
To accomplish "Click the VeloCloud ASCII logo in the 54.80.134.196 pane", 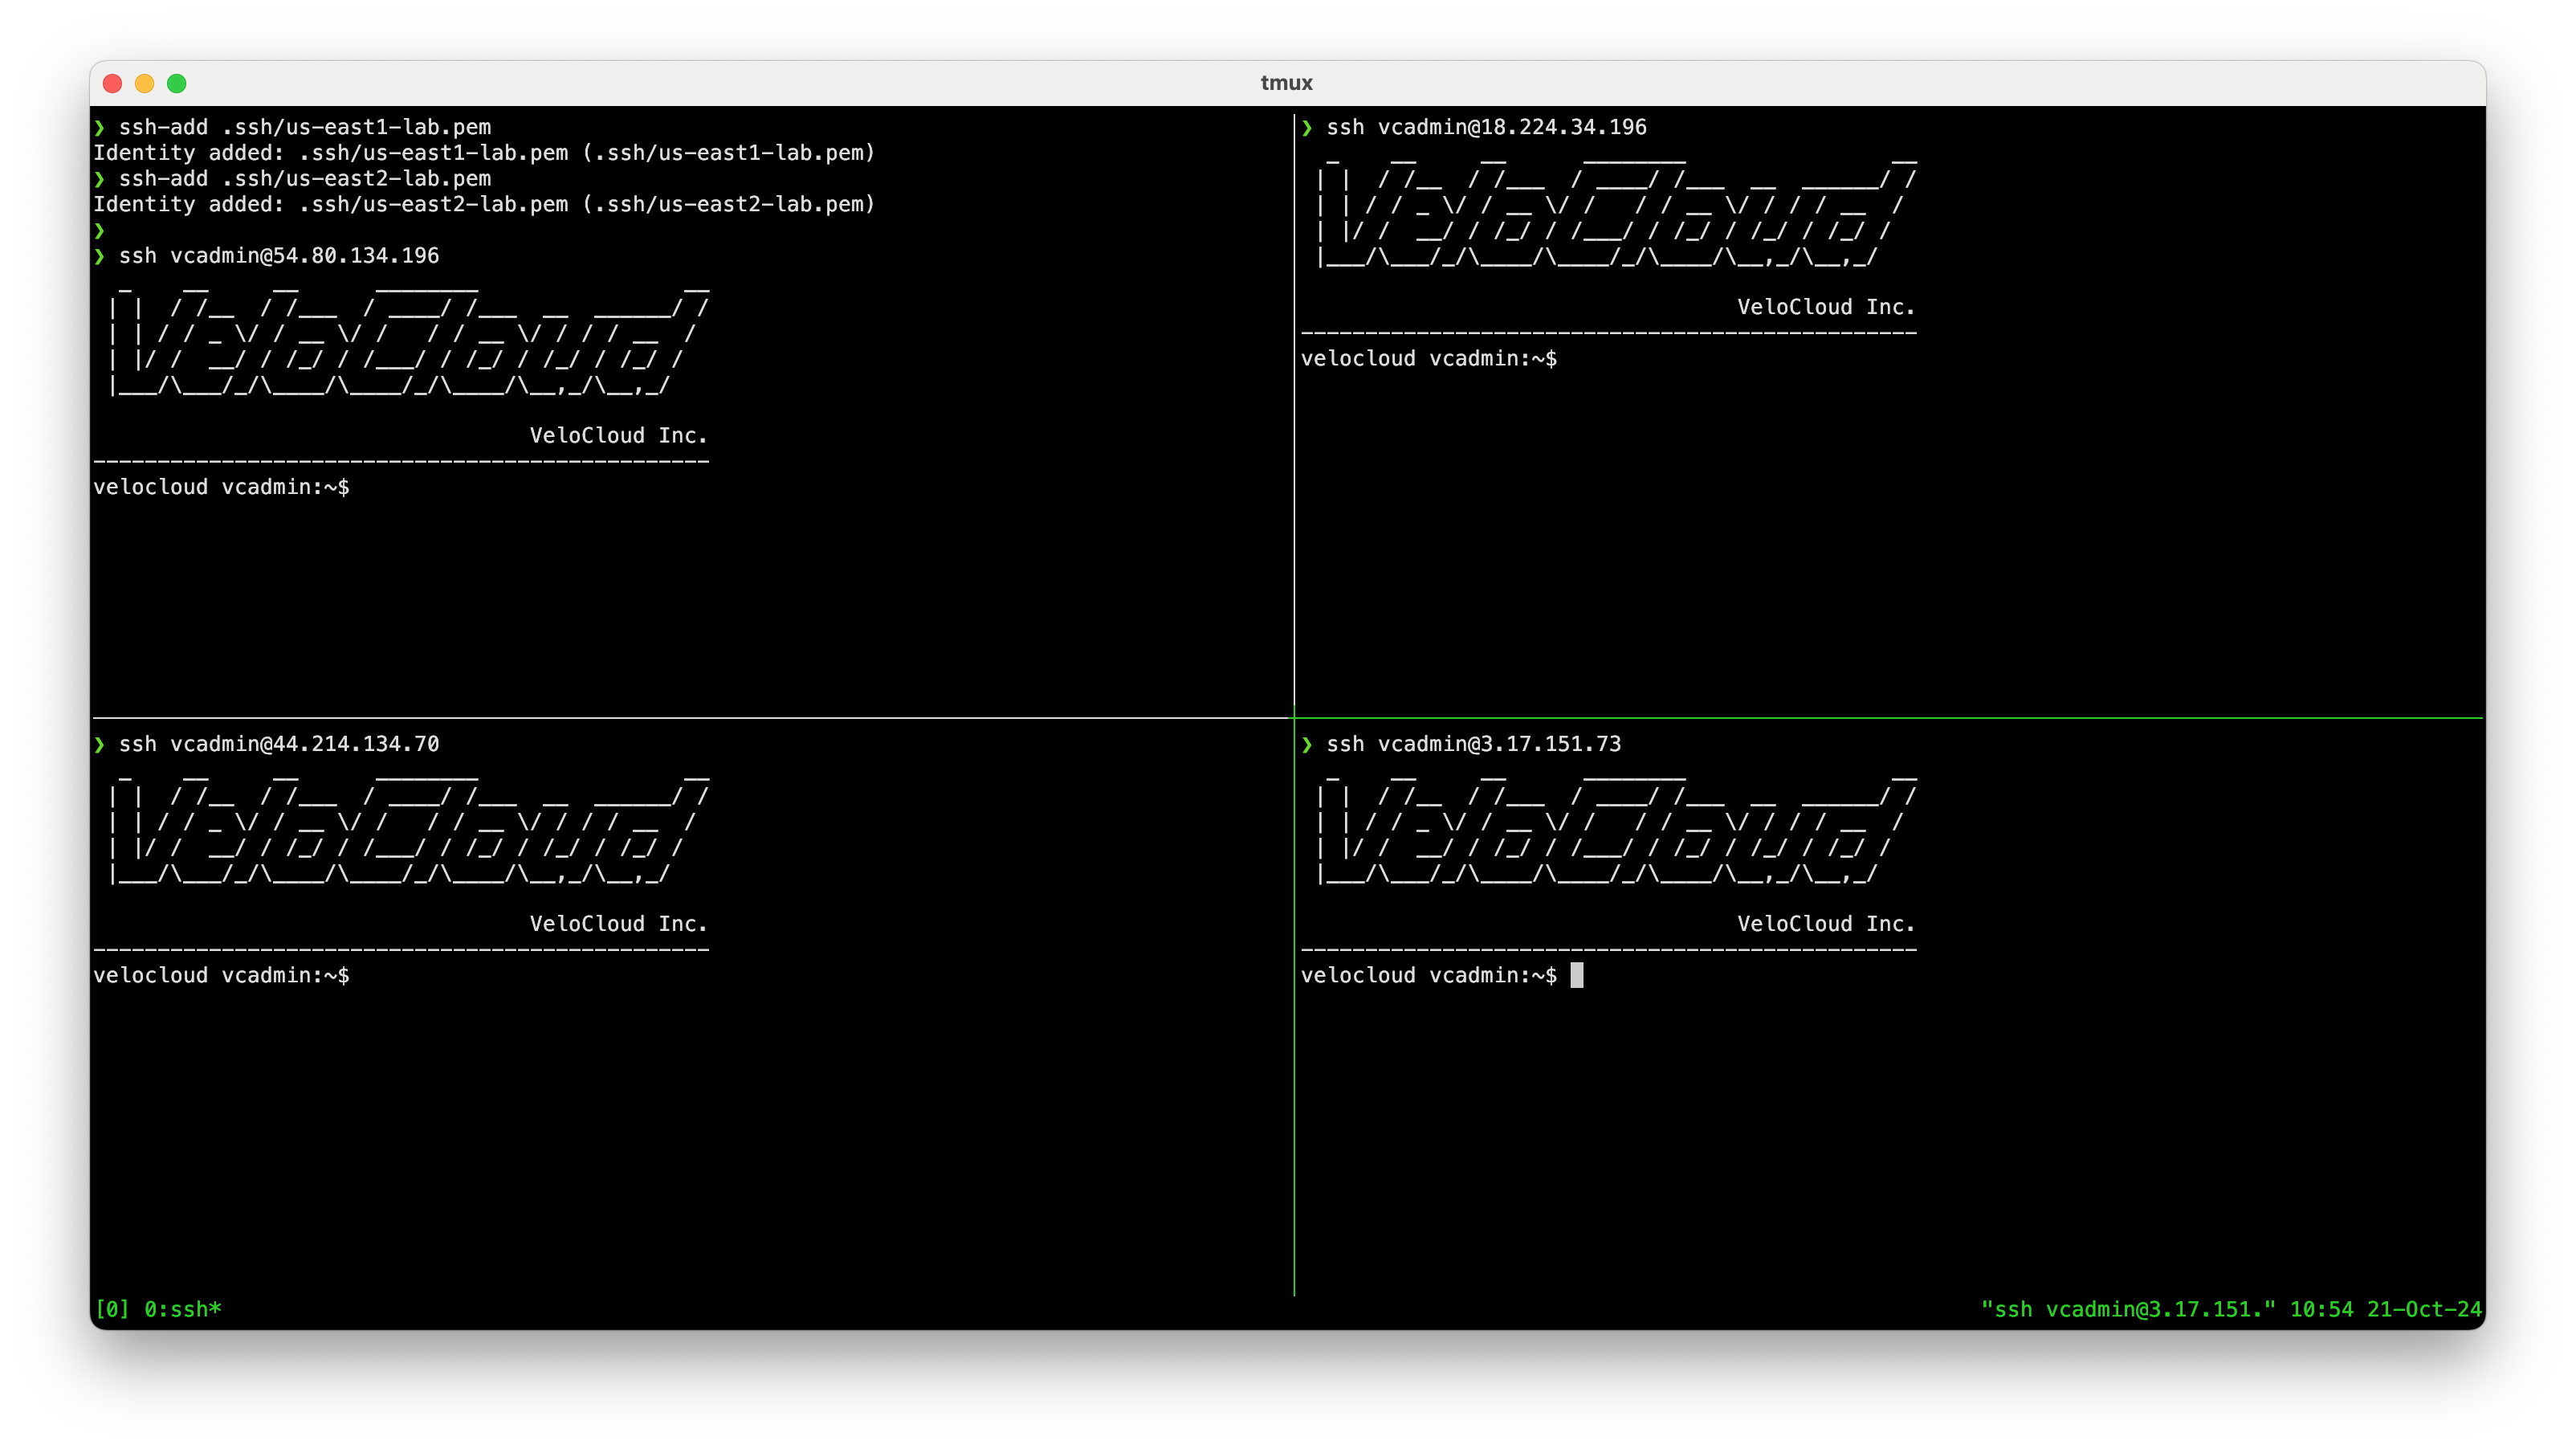I will tap(408, 341).
